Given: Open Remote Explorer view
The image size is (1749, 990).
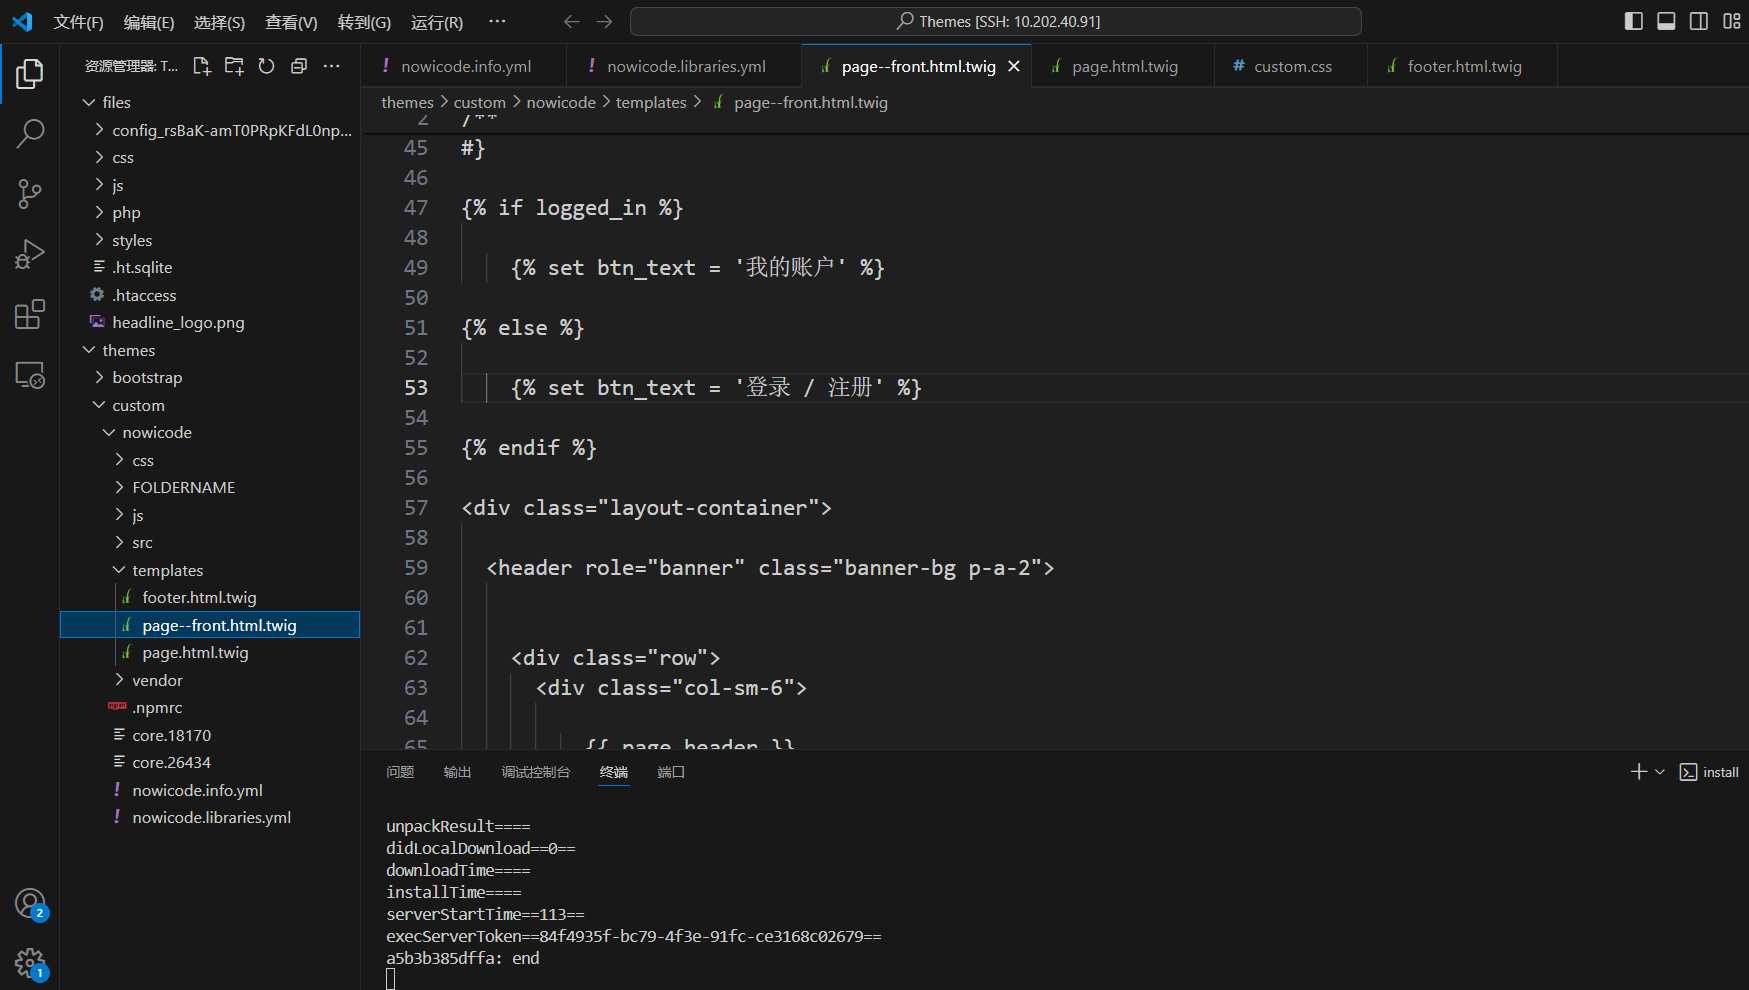Looking at the screenshot, I should tap(30, 375).
